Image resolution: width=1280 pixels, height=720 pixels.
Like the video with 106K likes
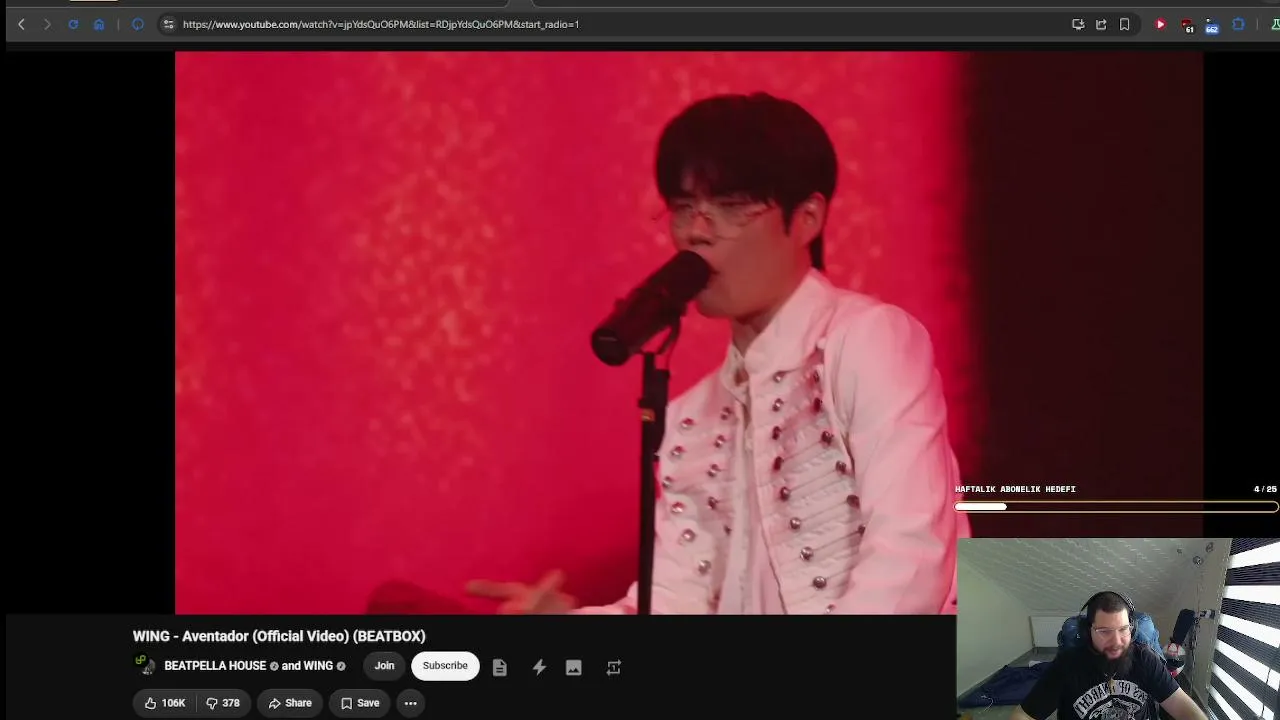pos(164,703)
